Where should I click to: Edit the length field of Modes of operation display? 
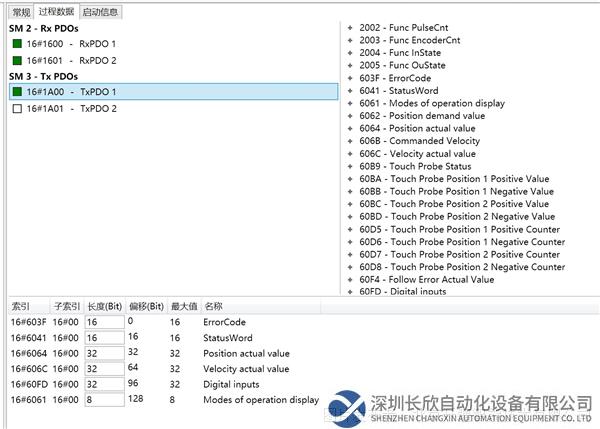coord(103,399)
